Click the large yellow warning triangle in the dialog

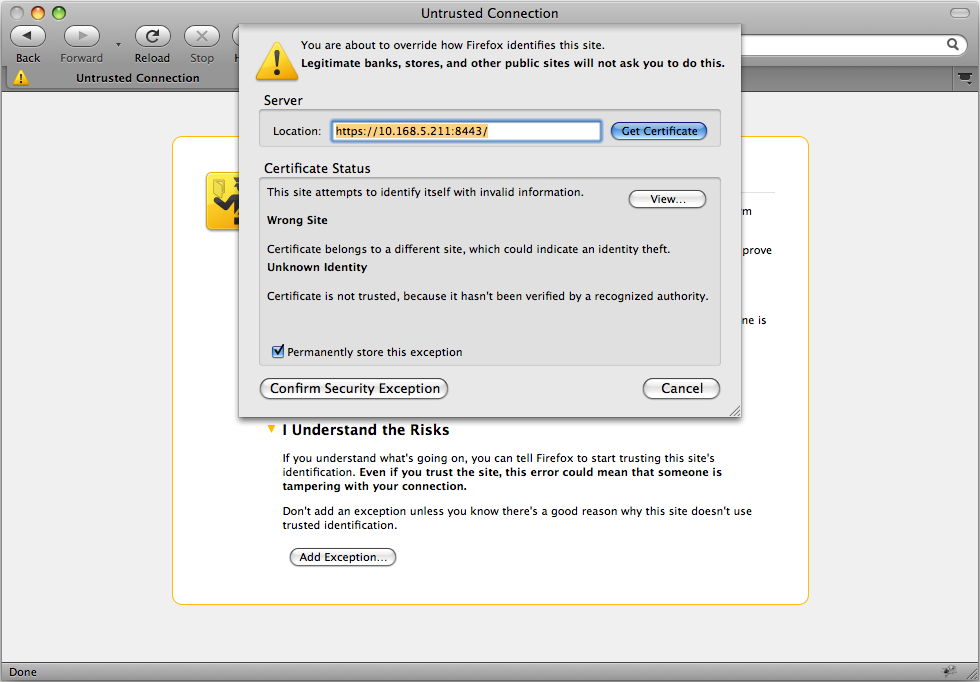point(276,61)
